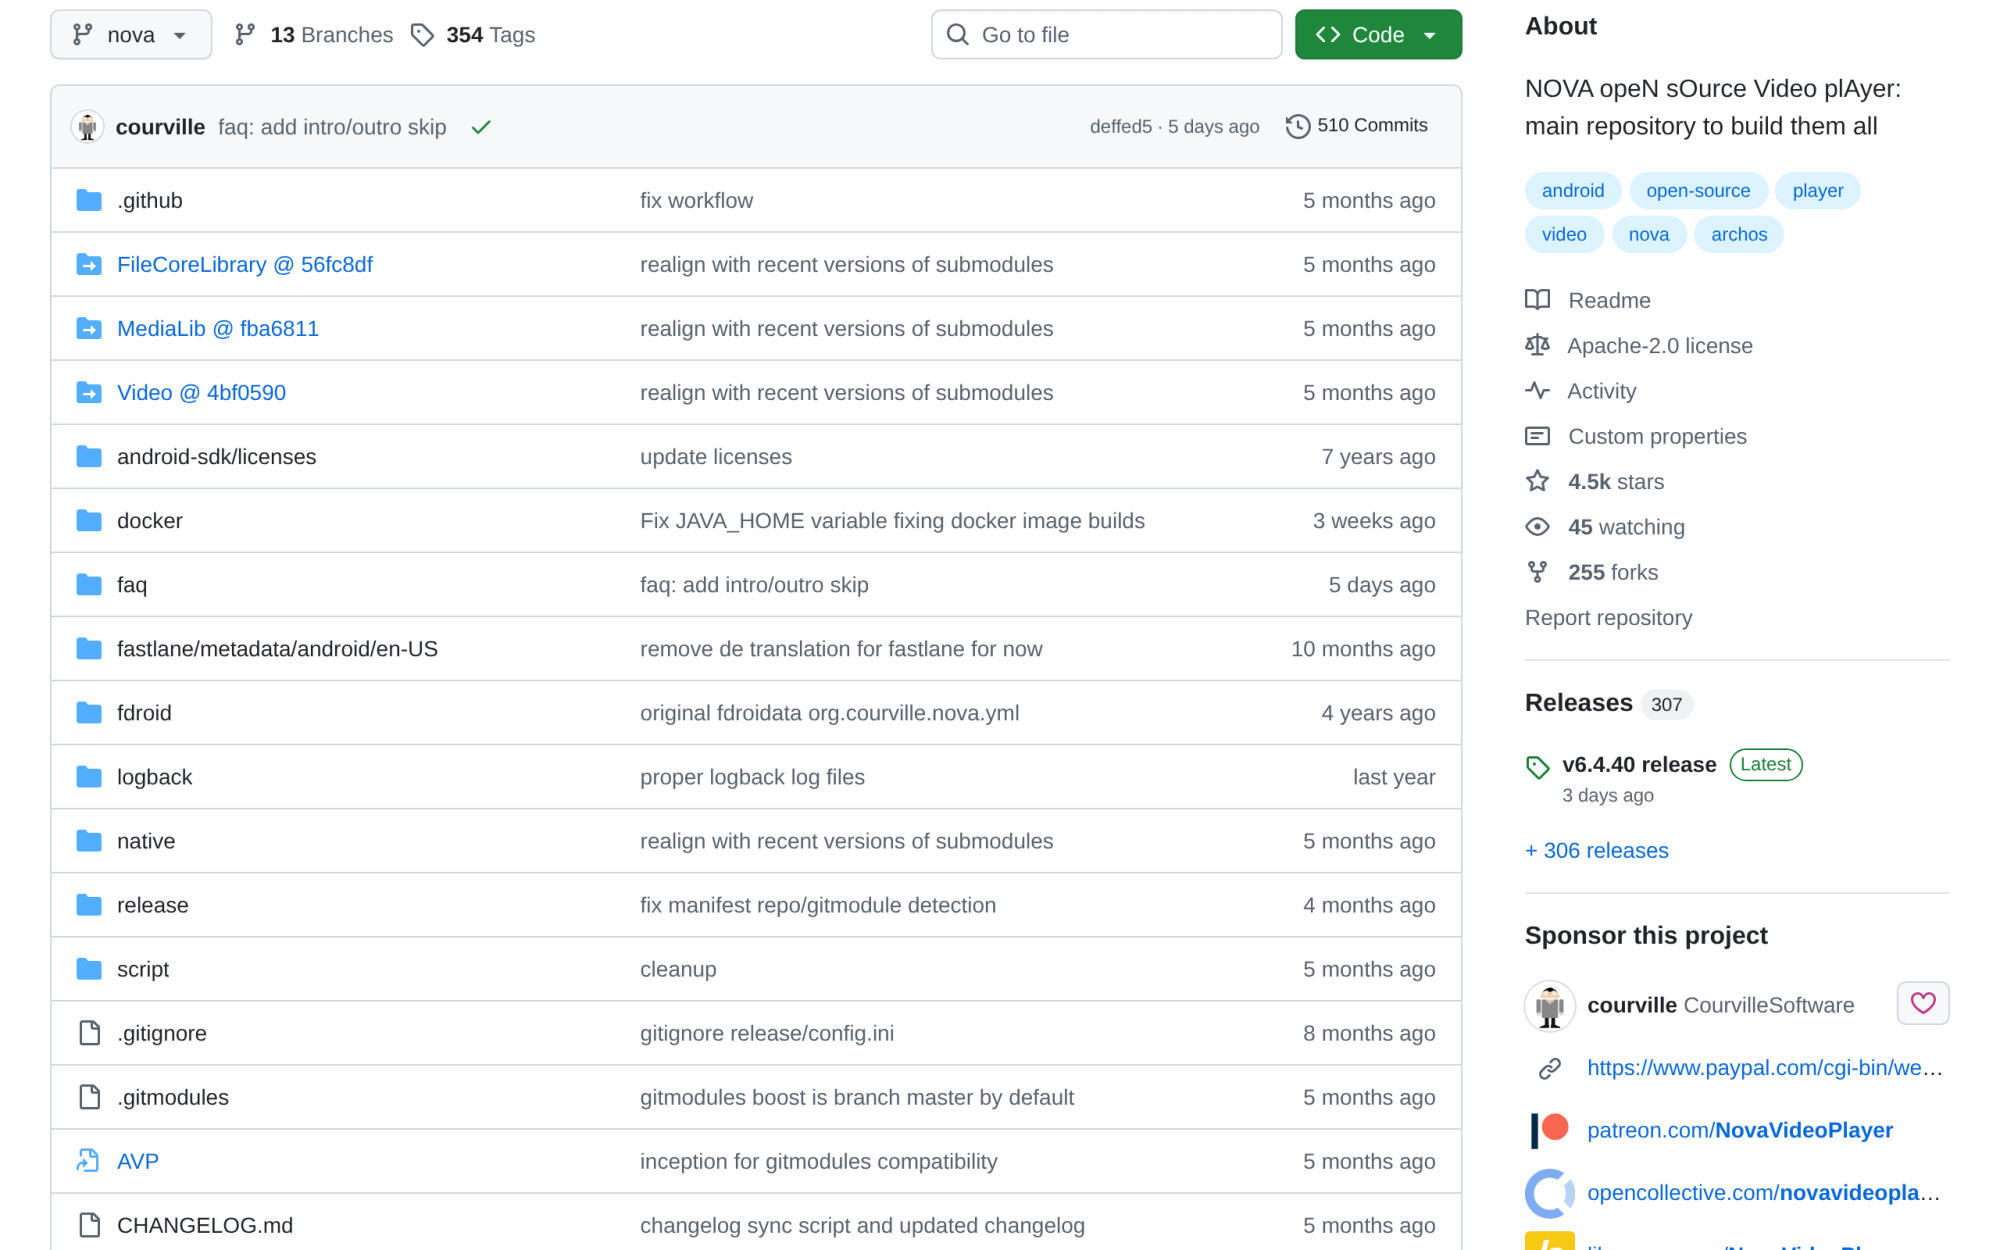This screenshot has height=1250, width=2000.
Task: Click the CHANGELOG.md file icon
Action: point(89,1225)
